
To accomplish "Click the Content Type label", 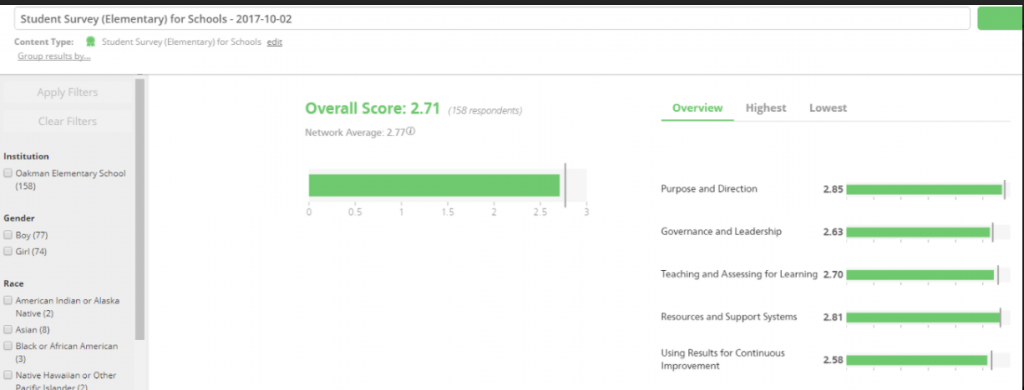I will (44, 42).
